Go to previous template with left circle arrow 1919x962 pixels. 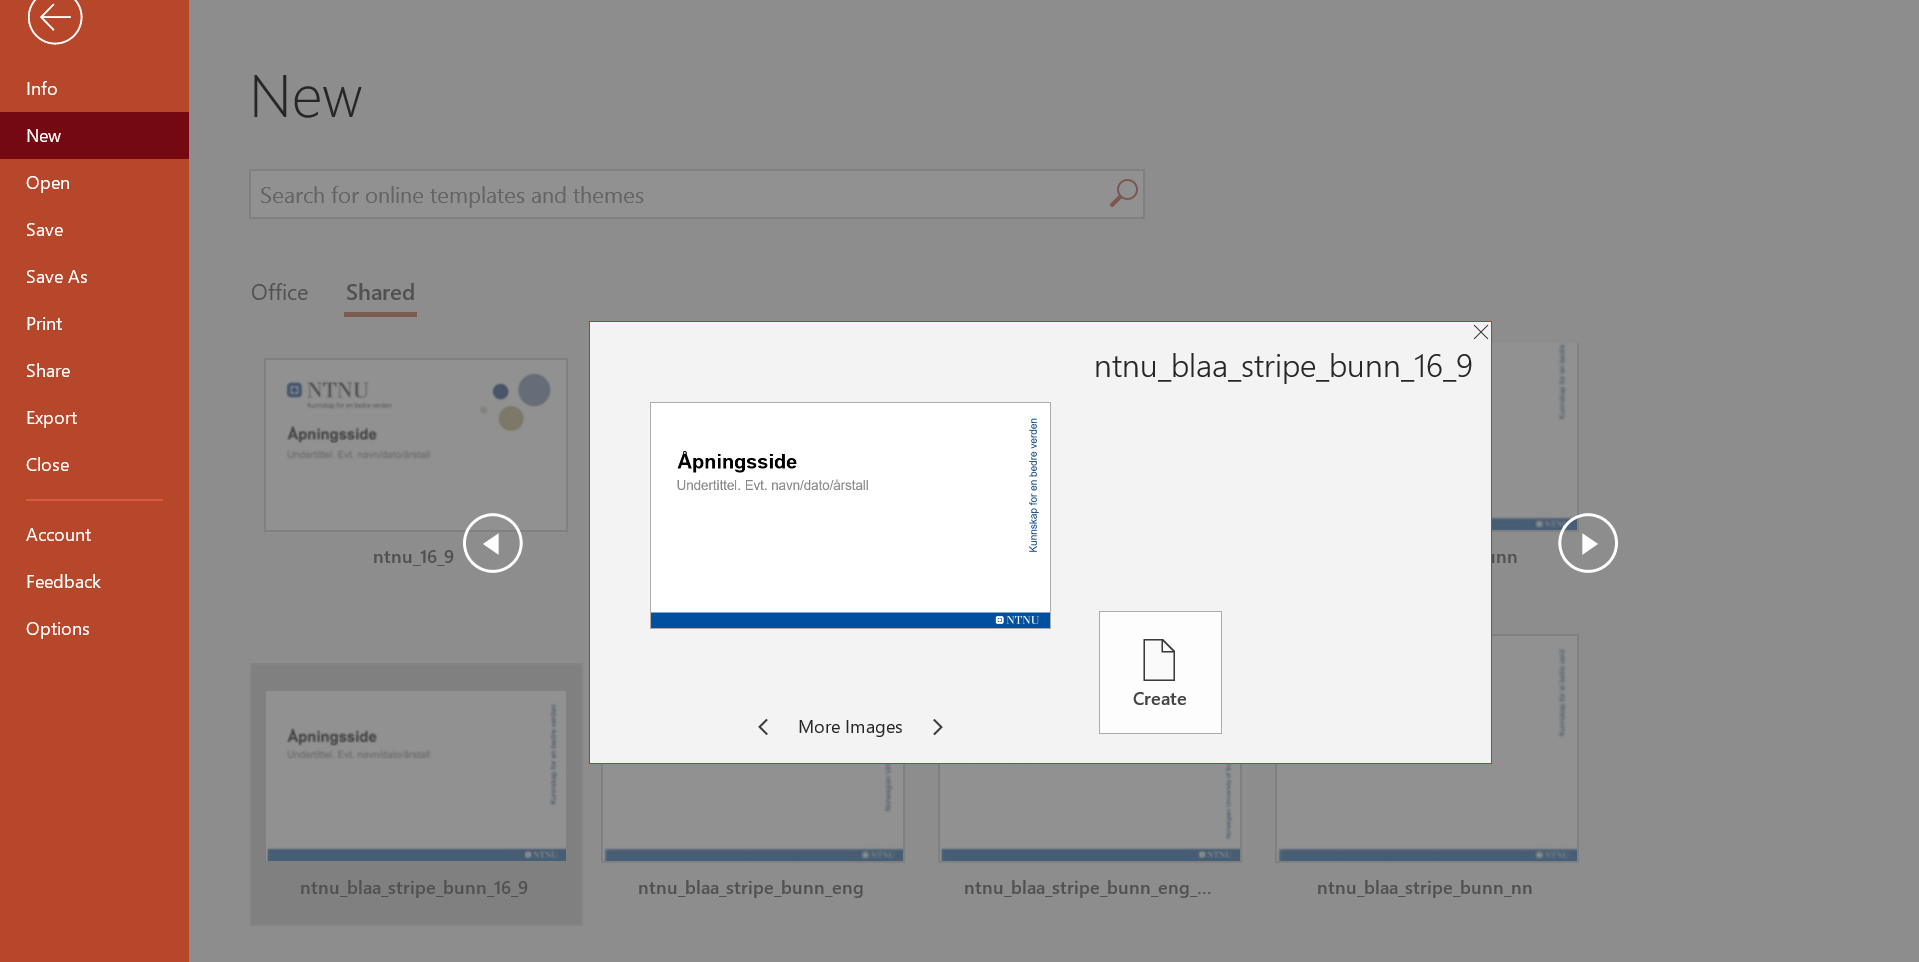pos(493,543)
